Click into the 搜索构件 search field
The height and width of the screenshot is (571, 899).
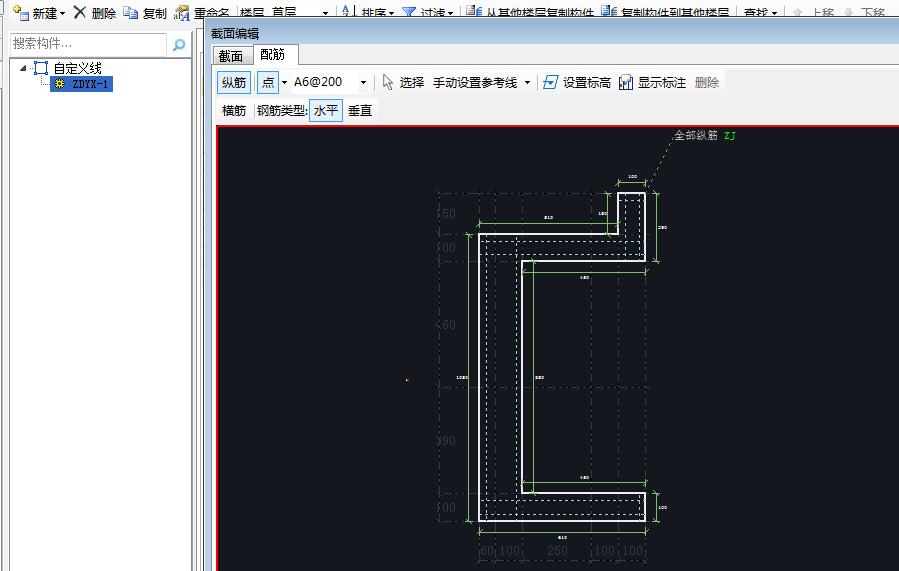click(x=88, y=44)
